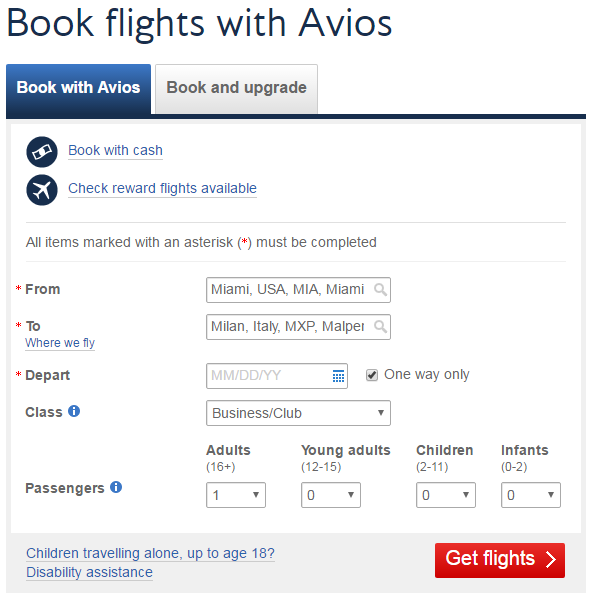This screenshot has height=604, width=594.
Task: Click the Class info icon
Action: [x=74, y=411]
